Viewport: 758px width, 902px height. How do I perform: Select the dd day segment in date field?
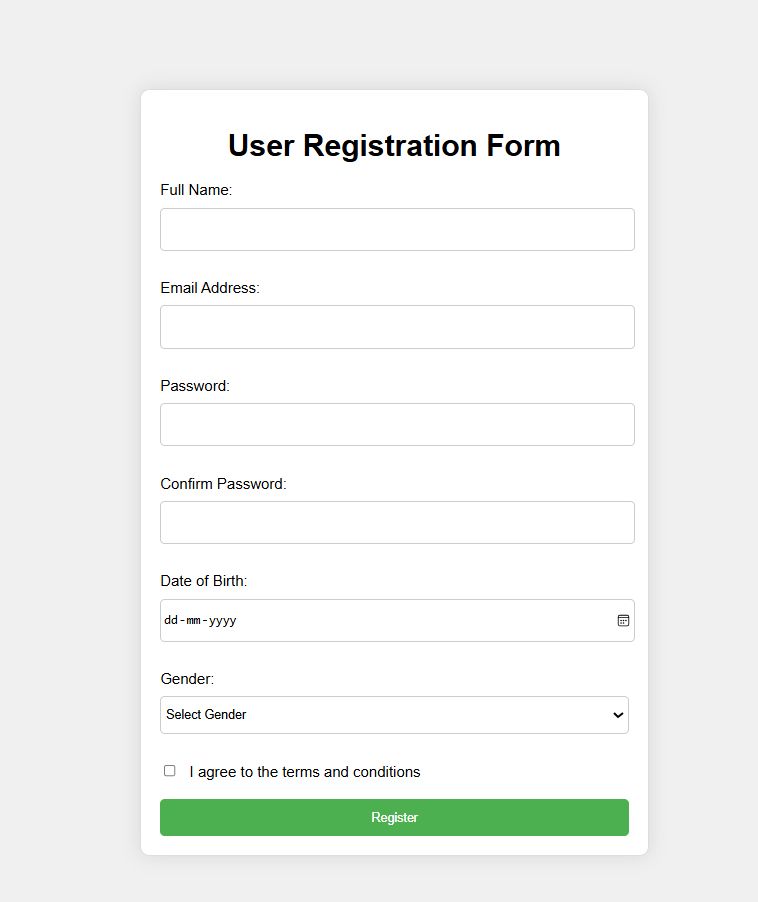coord(171,620)
